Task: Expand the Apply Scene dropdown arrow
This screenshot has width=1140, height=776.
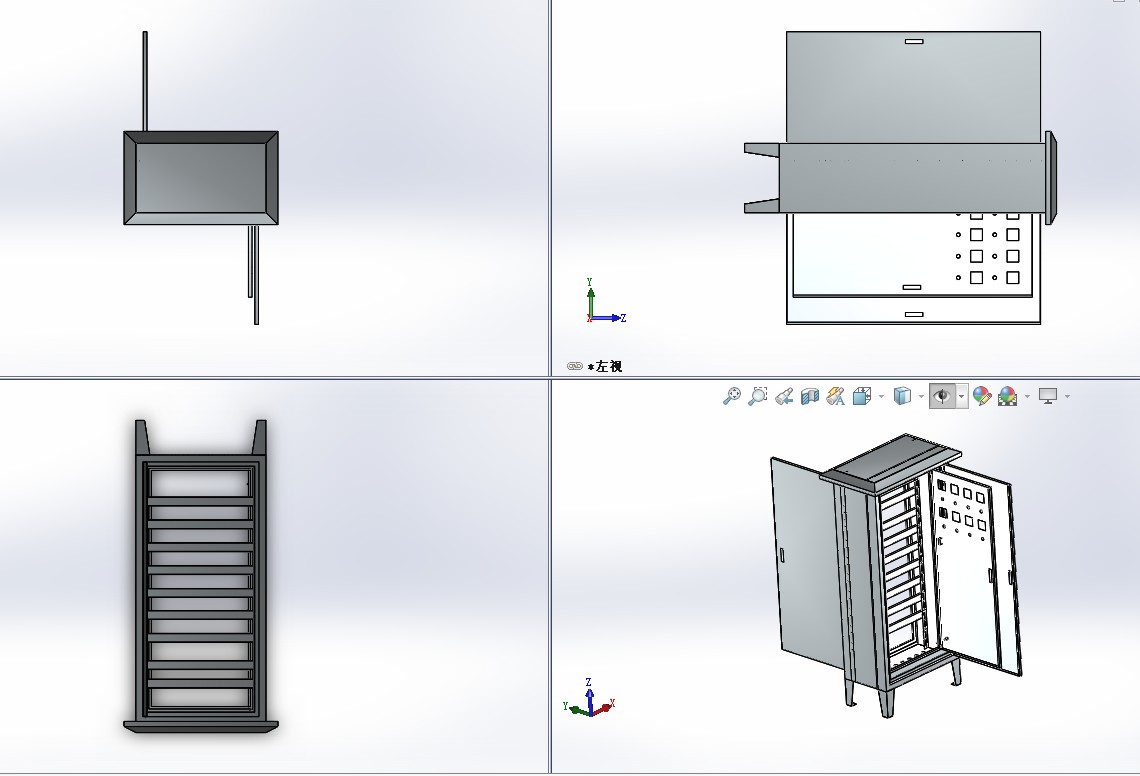Action: [1027, 396]
